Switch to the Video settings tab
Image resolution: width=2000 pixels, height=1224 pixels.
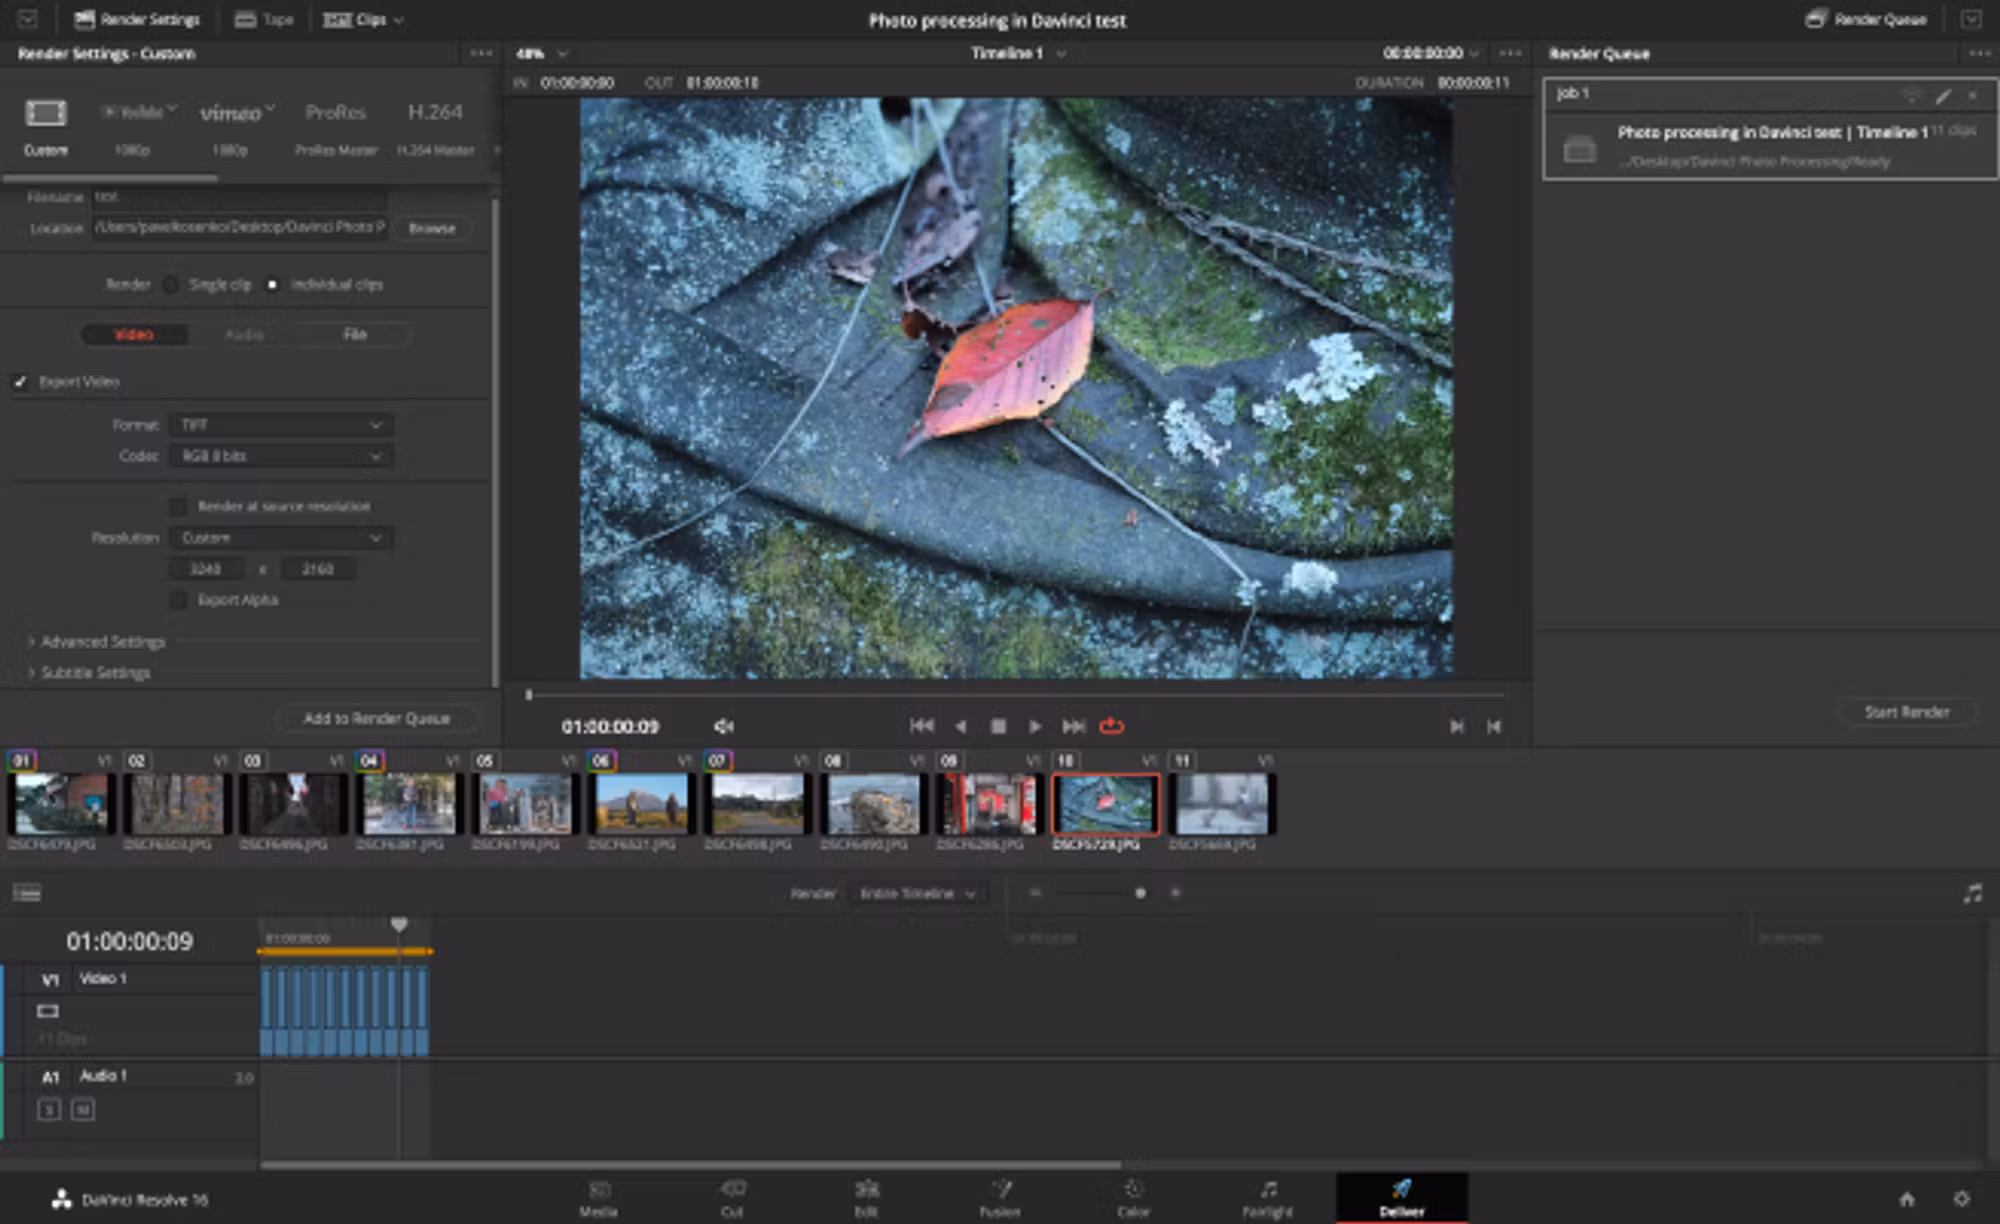(134, 334)
